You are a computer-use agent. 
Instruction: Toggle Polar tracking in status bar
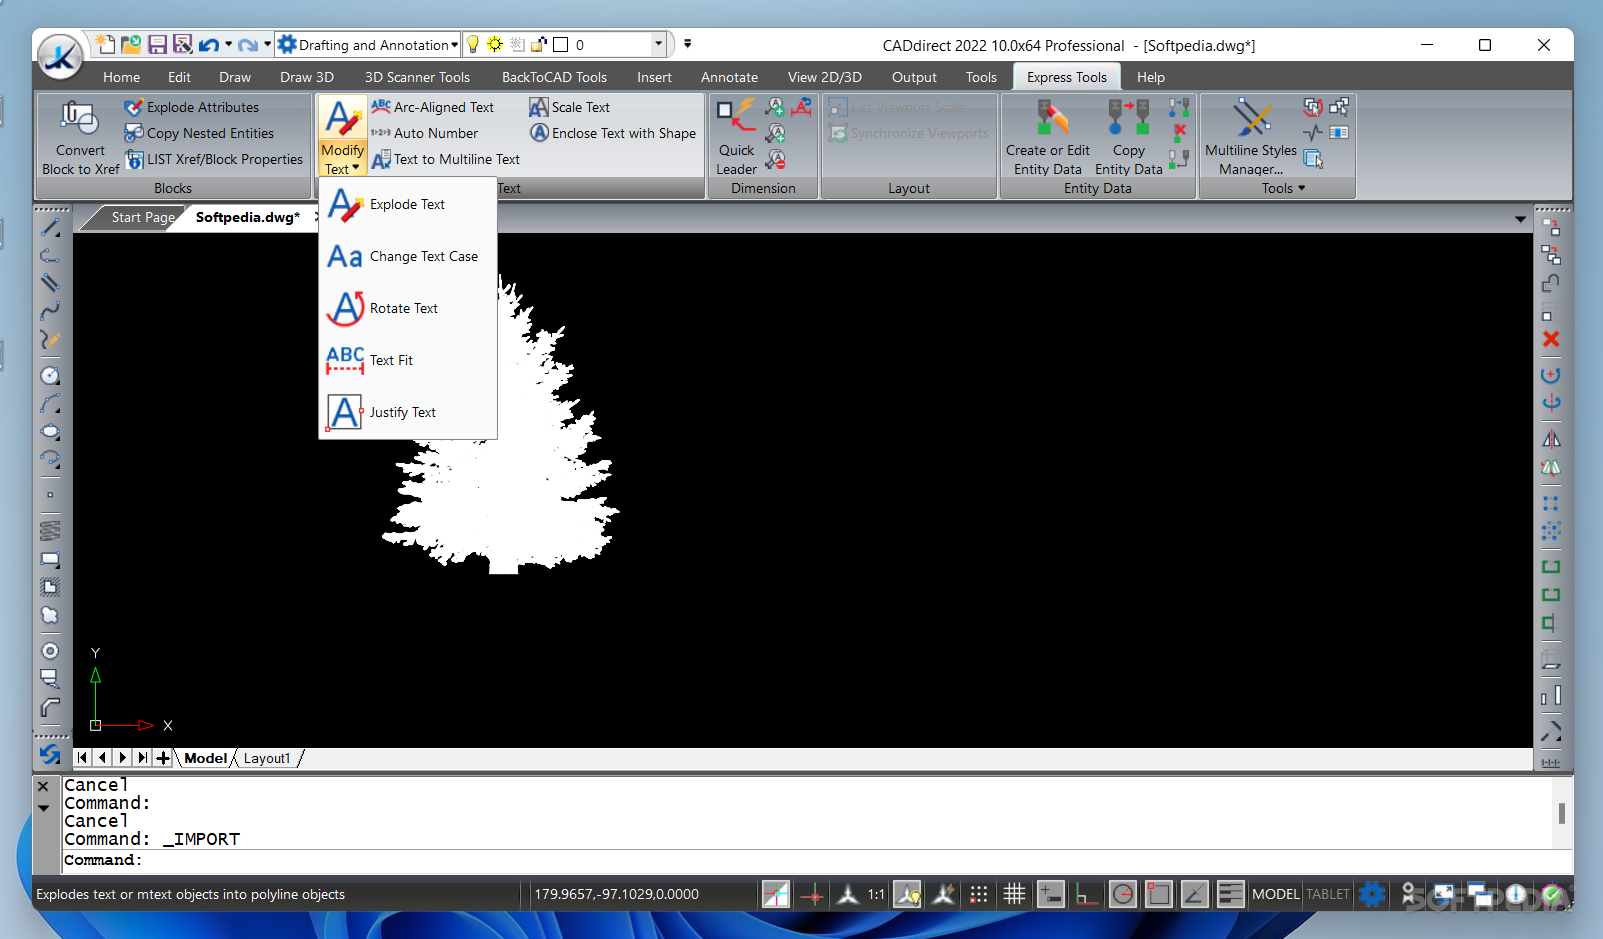pyautogui.click(x=1123, y=894)
